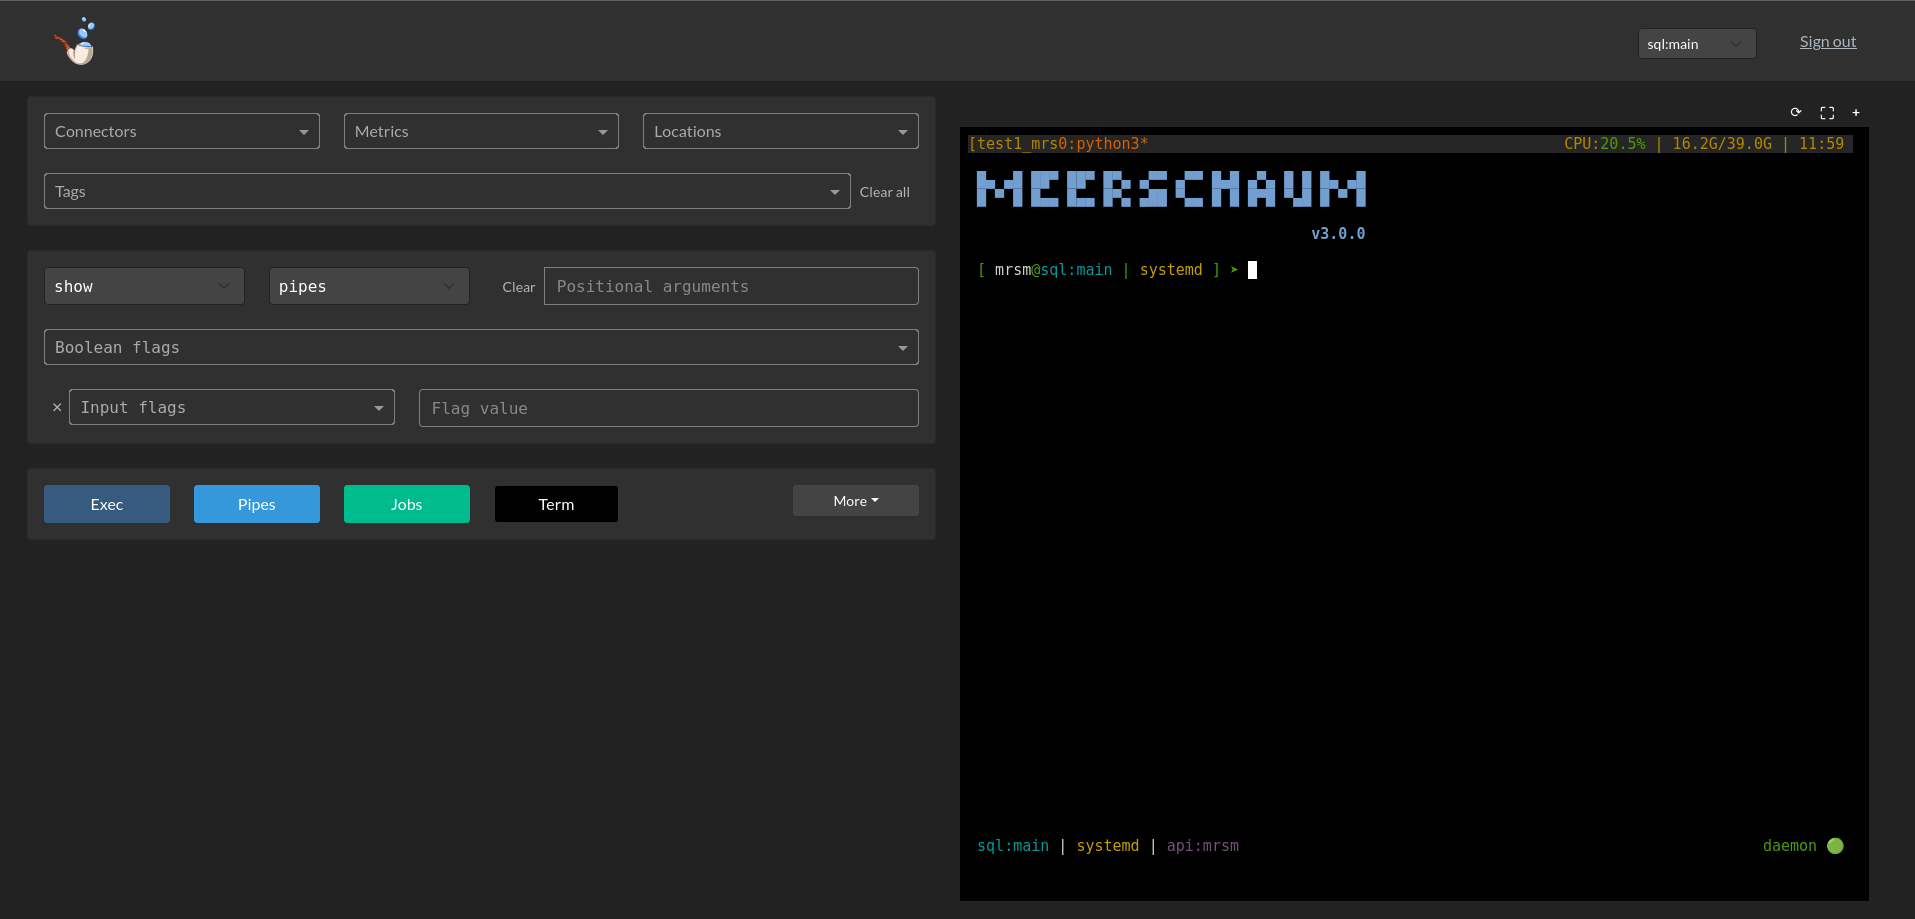This screenshot has width=1915, height=919.
Task: Click the Sign out link
Action: [1828, 42]
